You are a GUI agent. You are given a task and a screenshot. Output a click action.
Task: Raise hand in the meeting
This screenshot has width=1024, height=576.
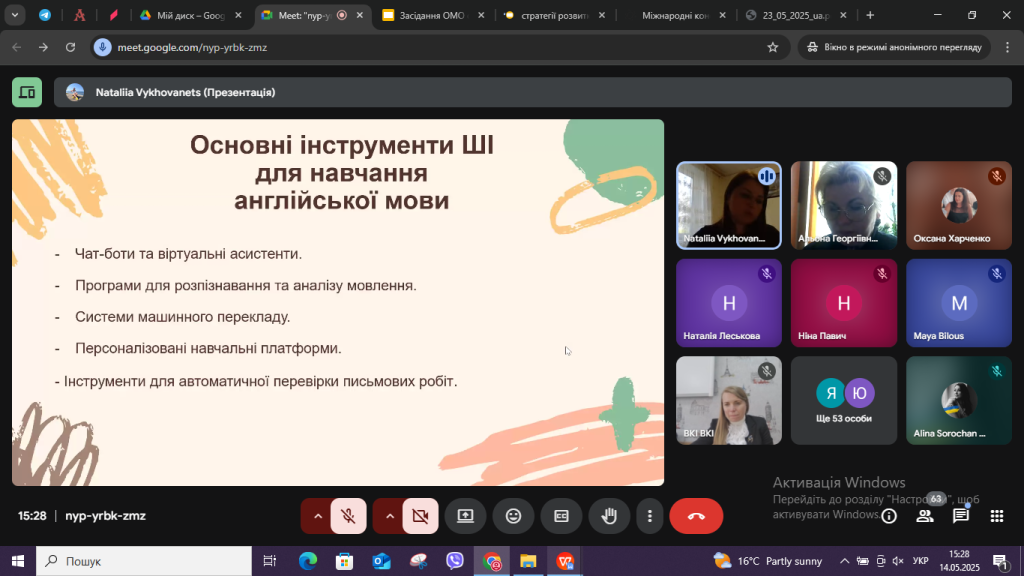(609, 516)
